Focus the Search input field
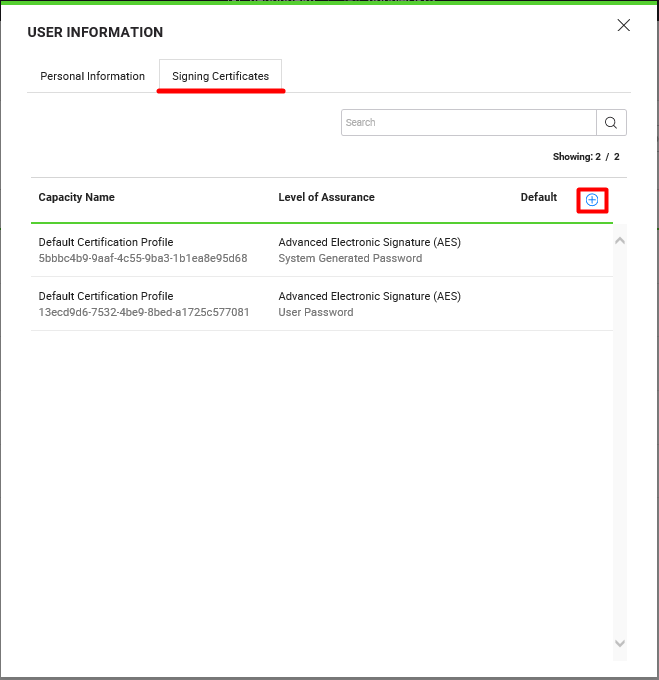Screen dimensions: 659x680 468,123
